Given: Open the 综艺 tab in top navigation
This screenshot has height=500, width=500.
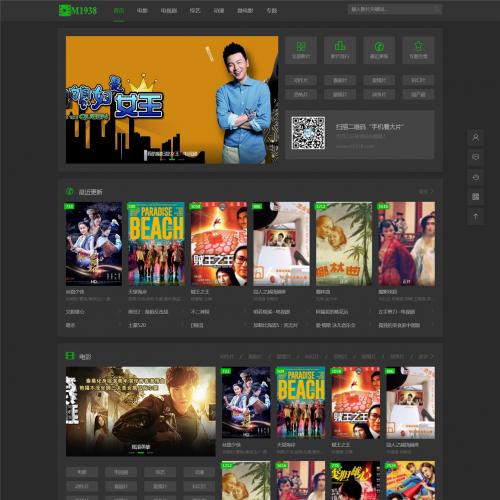Looking at the screenshot, I should 195,11.
